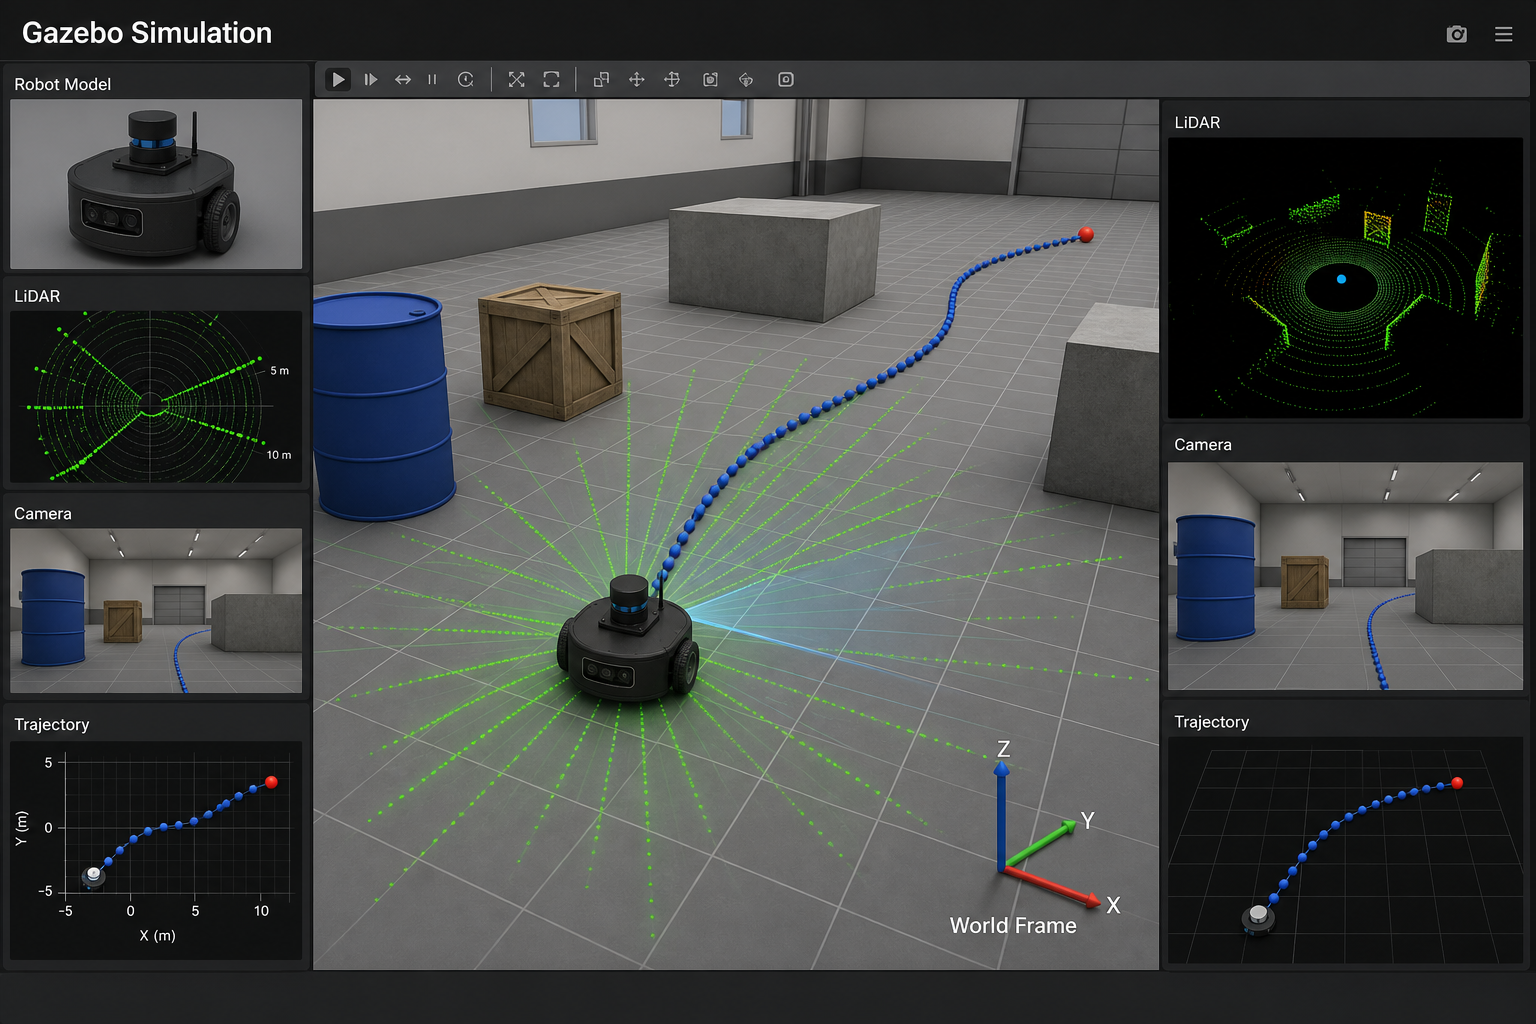The width and height of the screenshot is (1536, 1024).
Task: Open the right 3D Trajectory view
Action: (x=1345, y=851)
